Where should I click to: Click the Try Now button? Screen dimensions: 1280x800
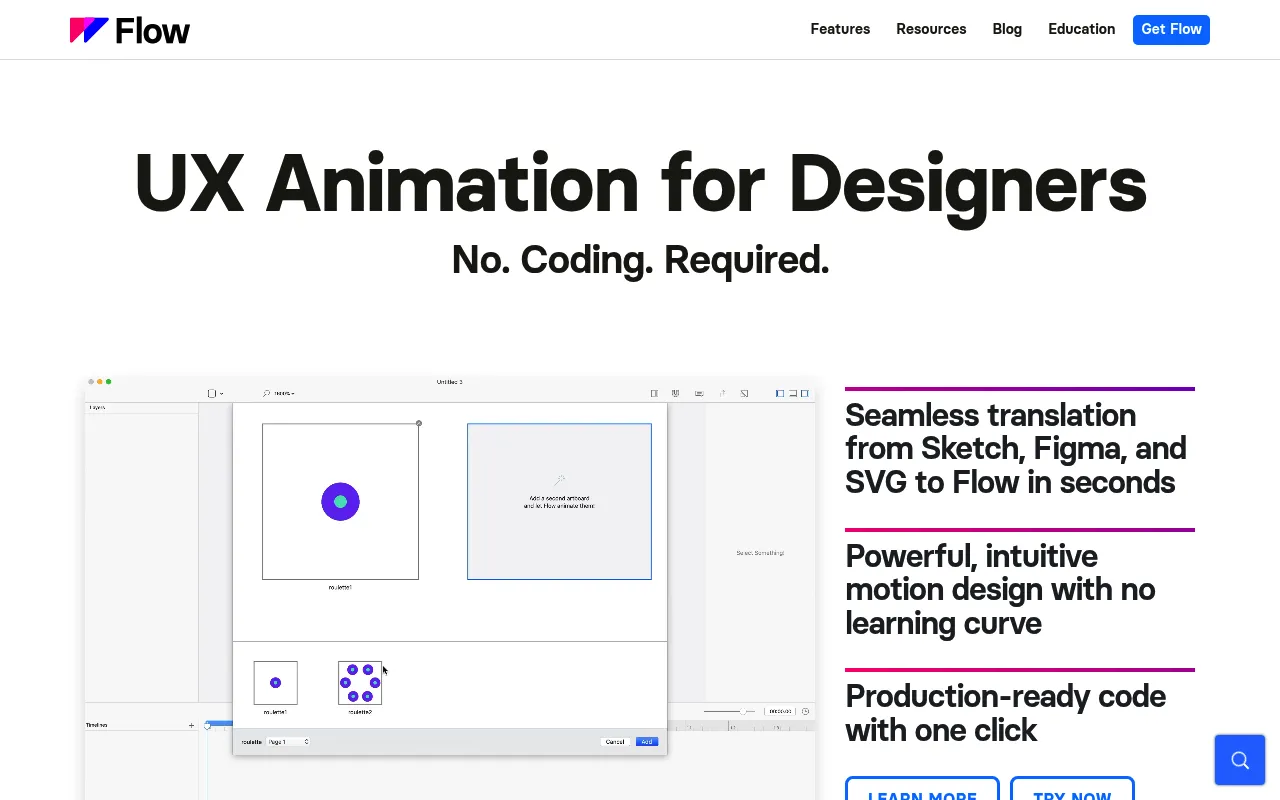1072,789
